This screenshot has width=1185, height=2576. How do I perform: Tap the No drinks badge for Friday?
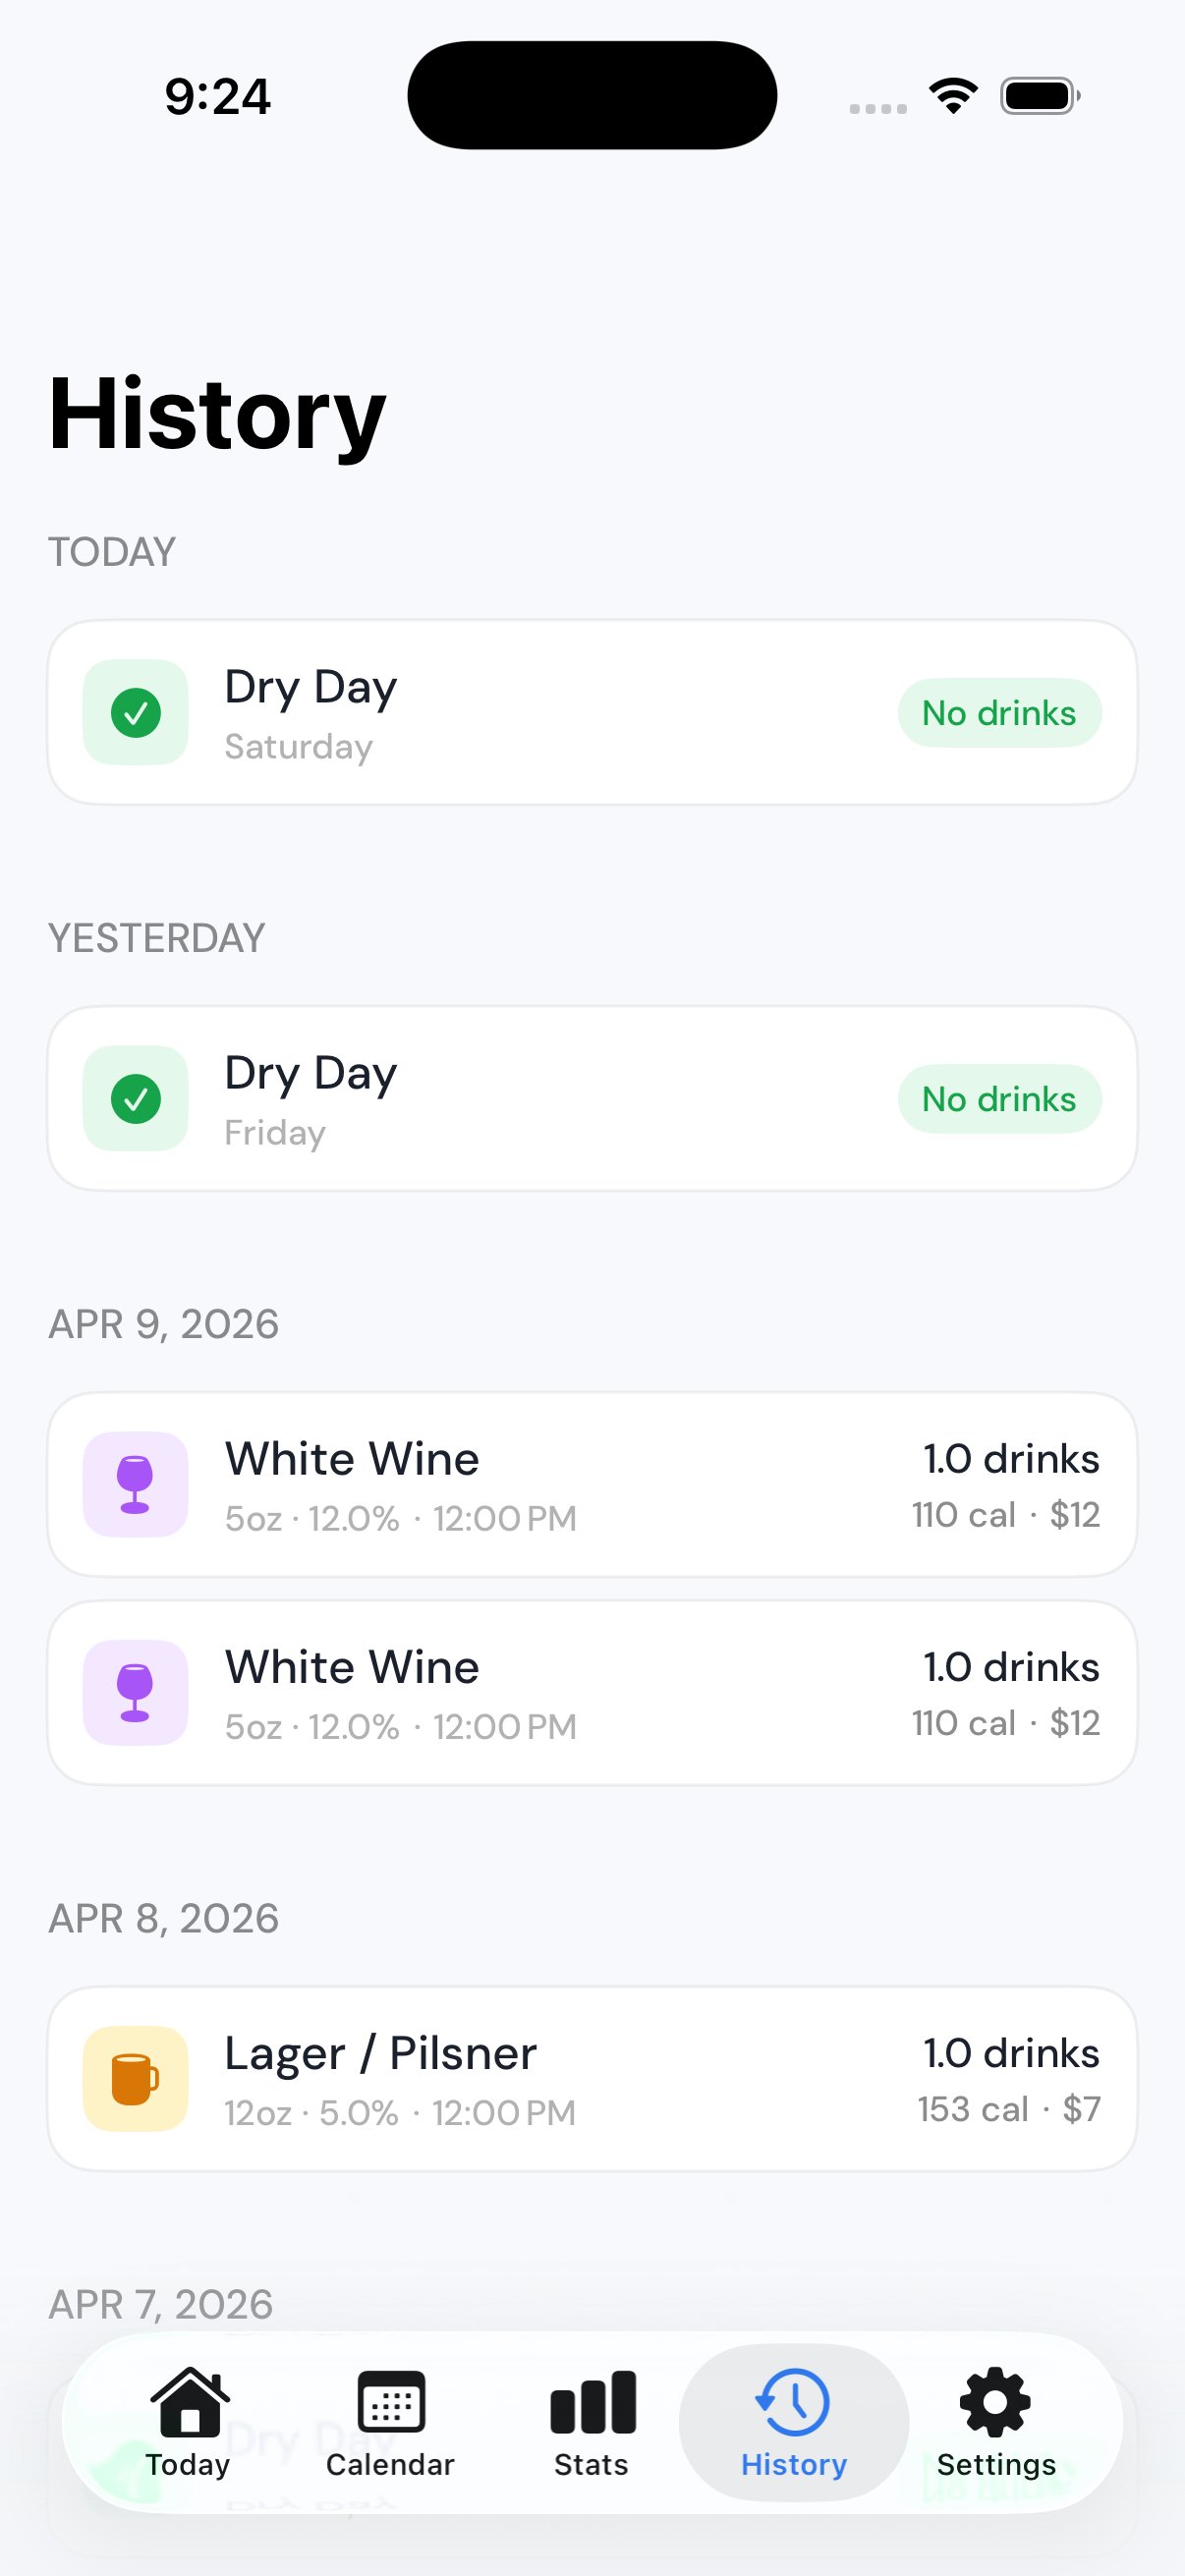(999, 1099)
